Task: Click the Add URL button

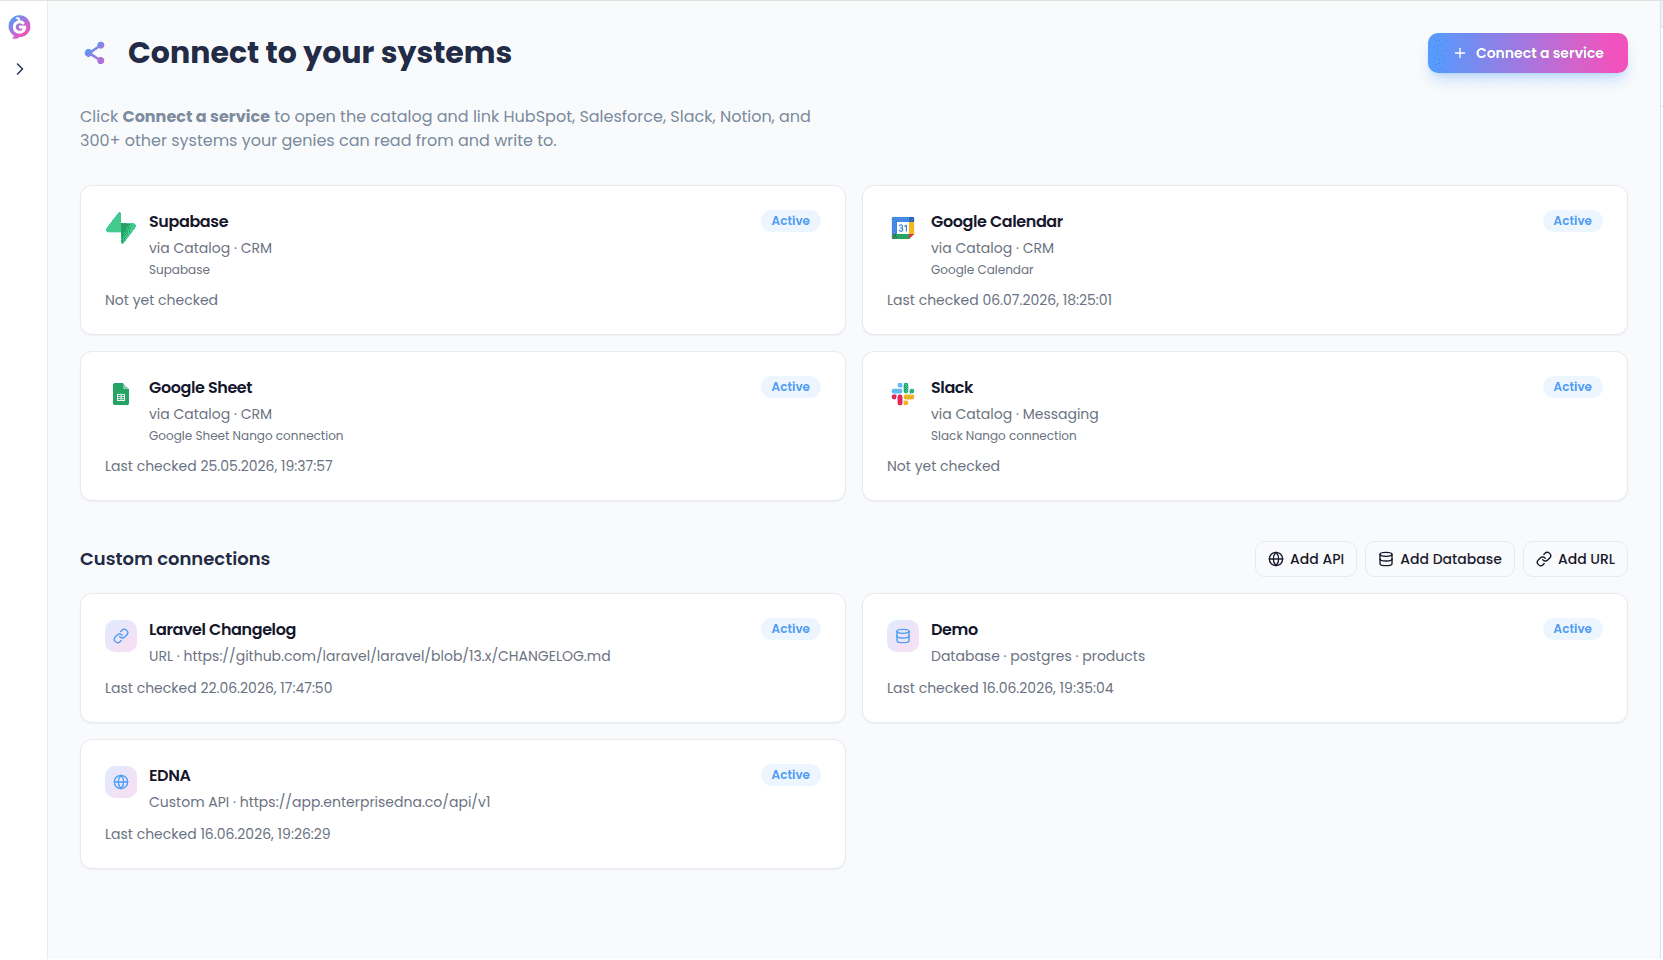Action: point(1575,559)
